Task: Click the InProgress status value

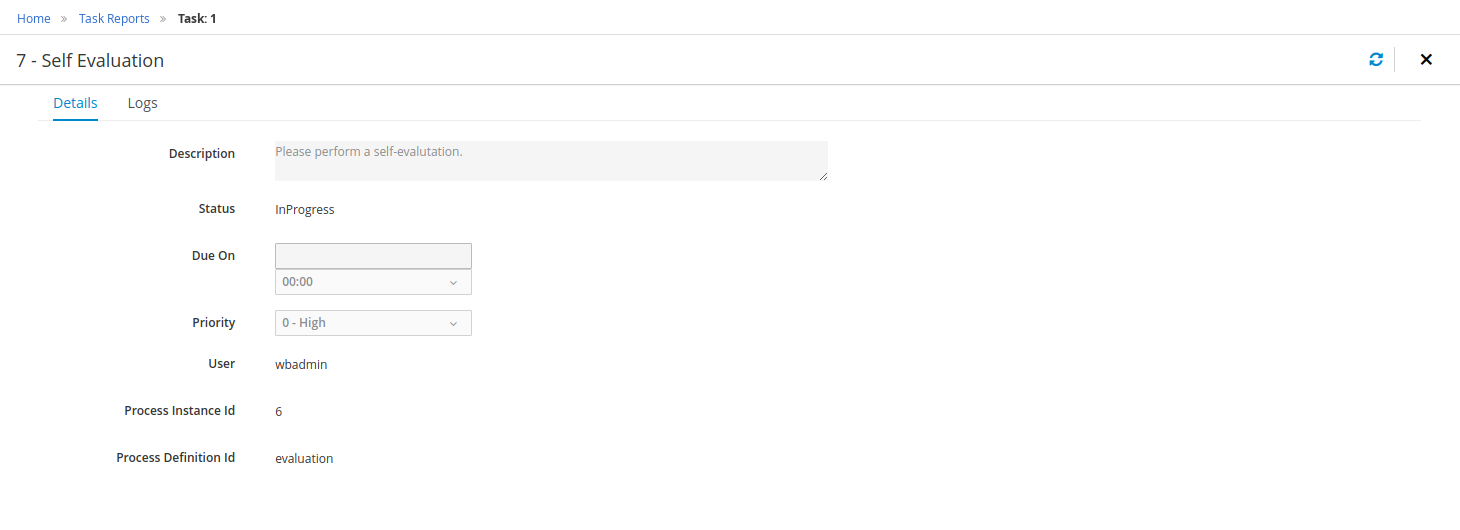Action: pyautogui.click(x=304, y=210)
